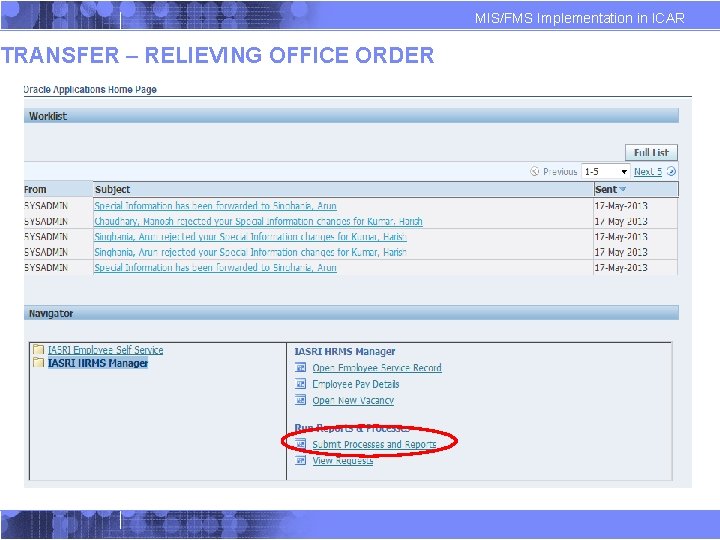This screenshot has height=540, width=720.
Task: Click icon next to View Requests
Action: 300,460
